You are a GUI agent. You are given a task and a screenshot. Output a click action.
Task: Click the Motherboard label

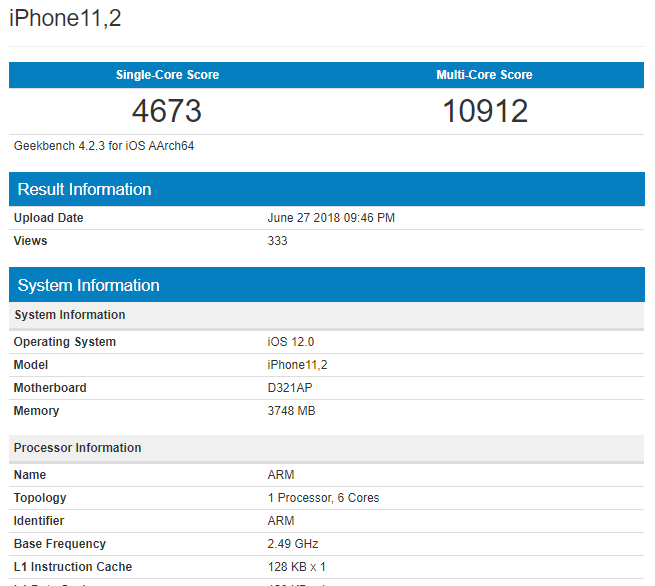pos(50,388)
